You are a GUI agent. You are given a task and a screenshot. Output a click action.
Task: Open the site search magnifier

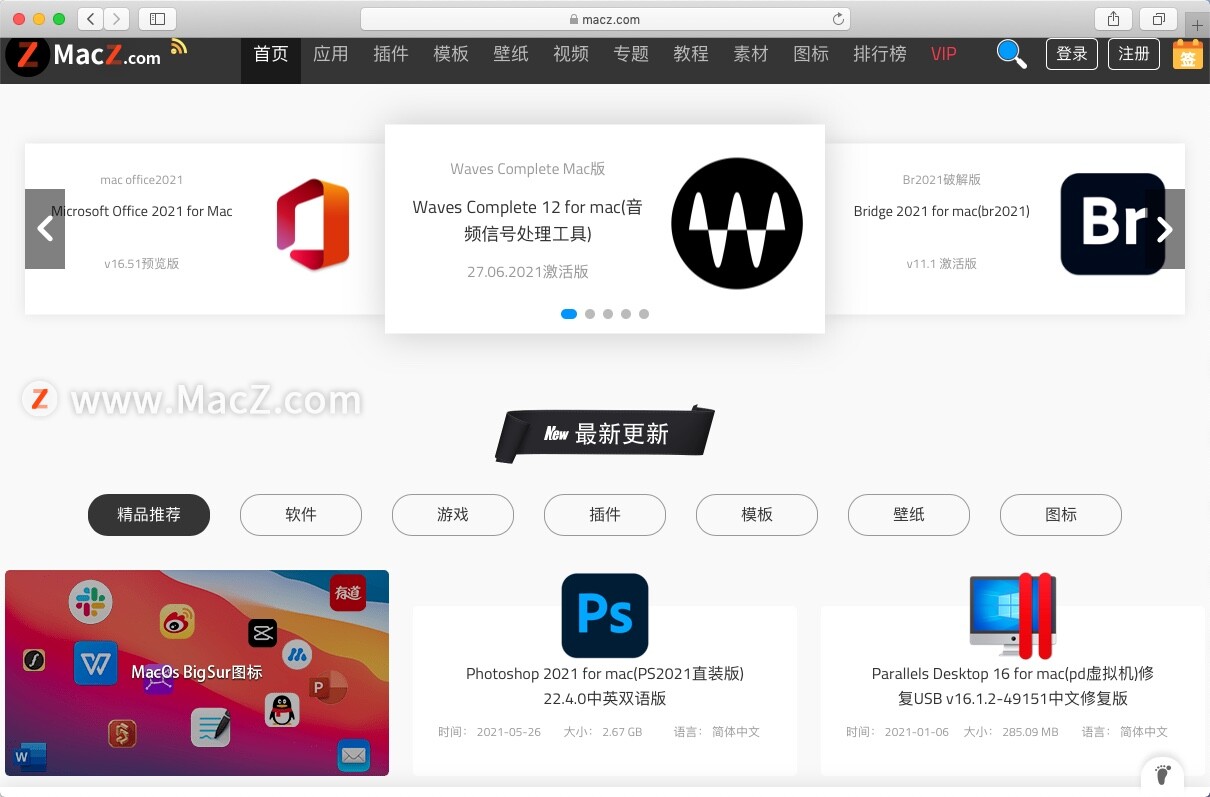click(x=1012, y=54)
